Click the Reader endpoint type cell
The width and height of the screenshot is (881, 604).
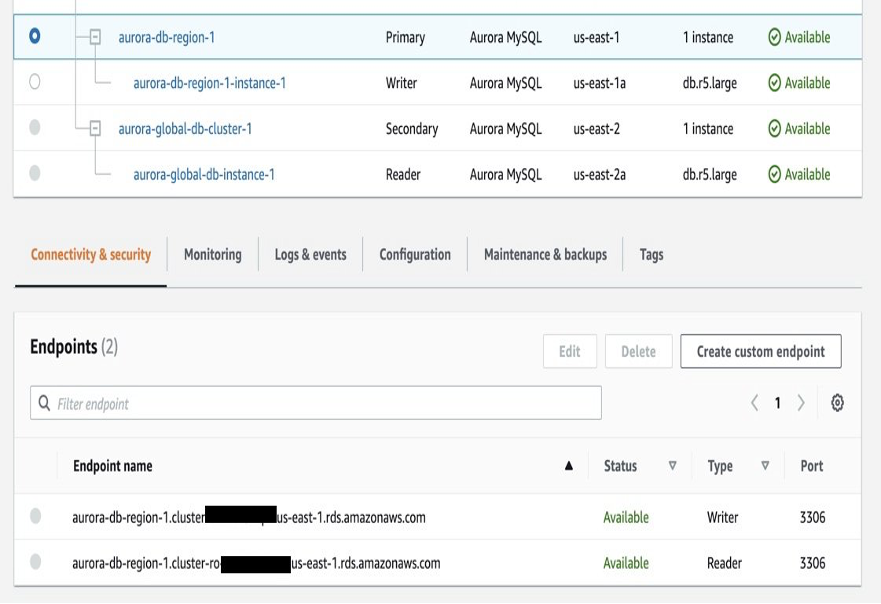point(724,563)
